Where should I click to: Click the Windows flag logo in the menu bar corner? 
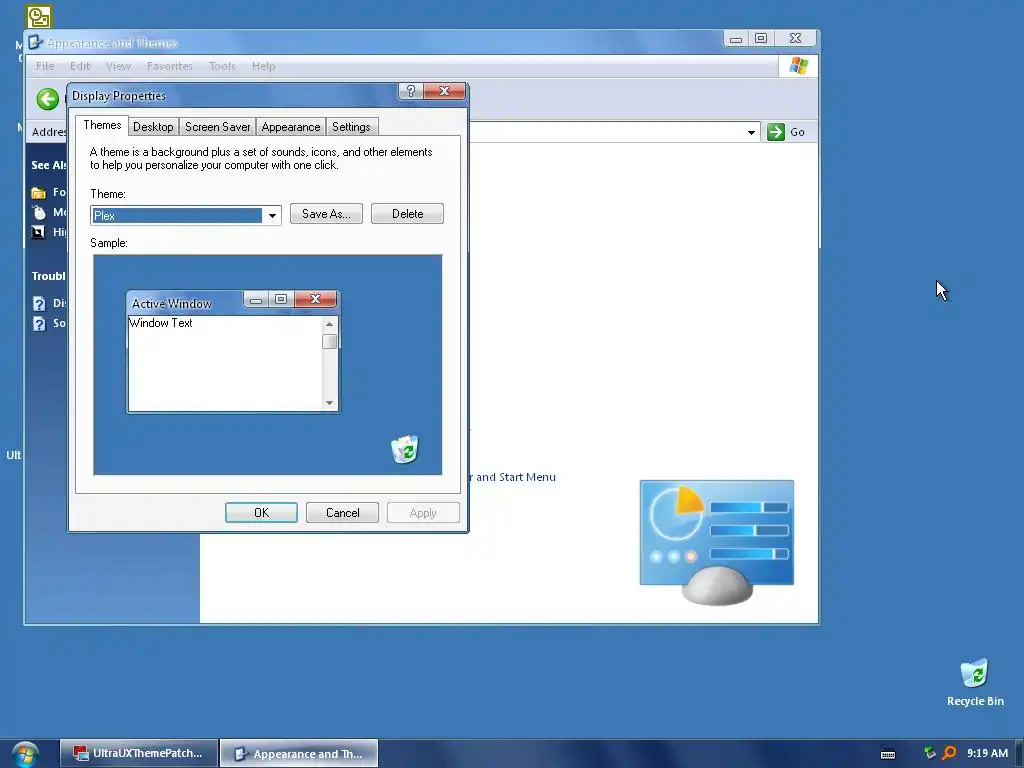(x=798, y=66)
